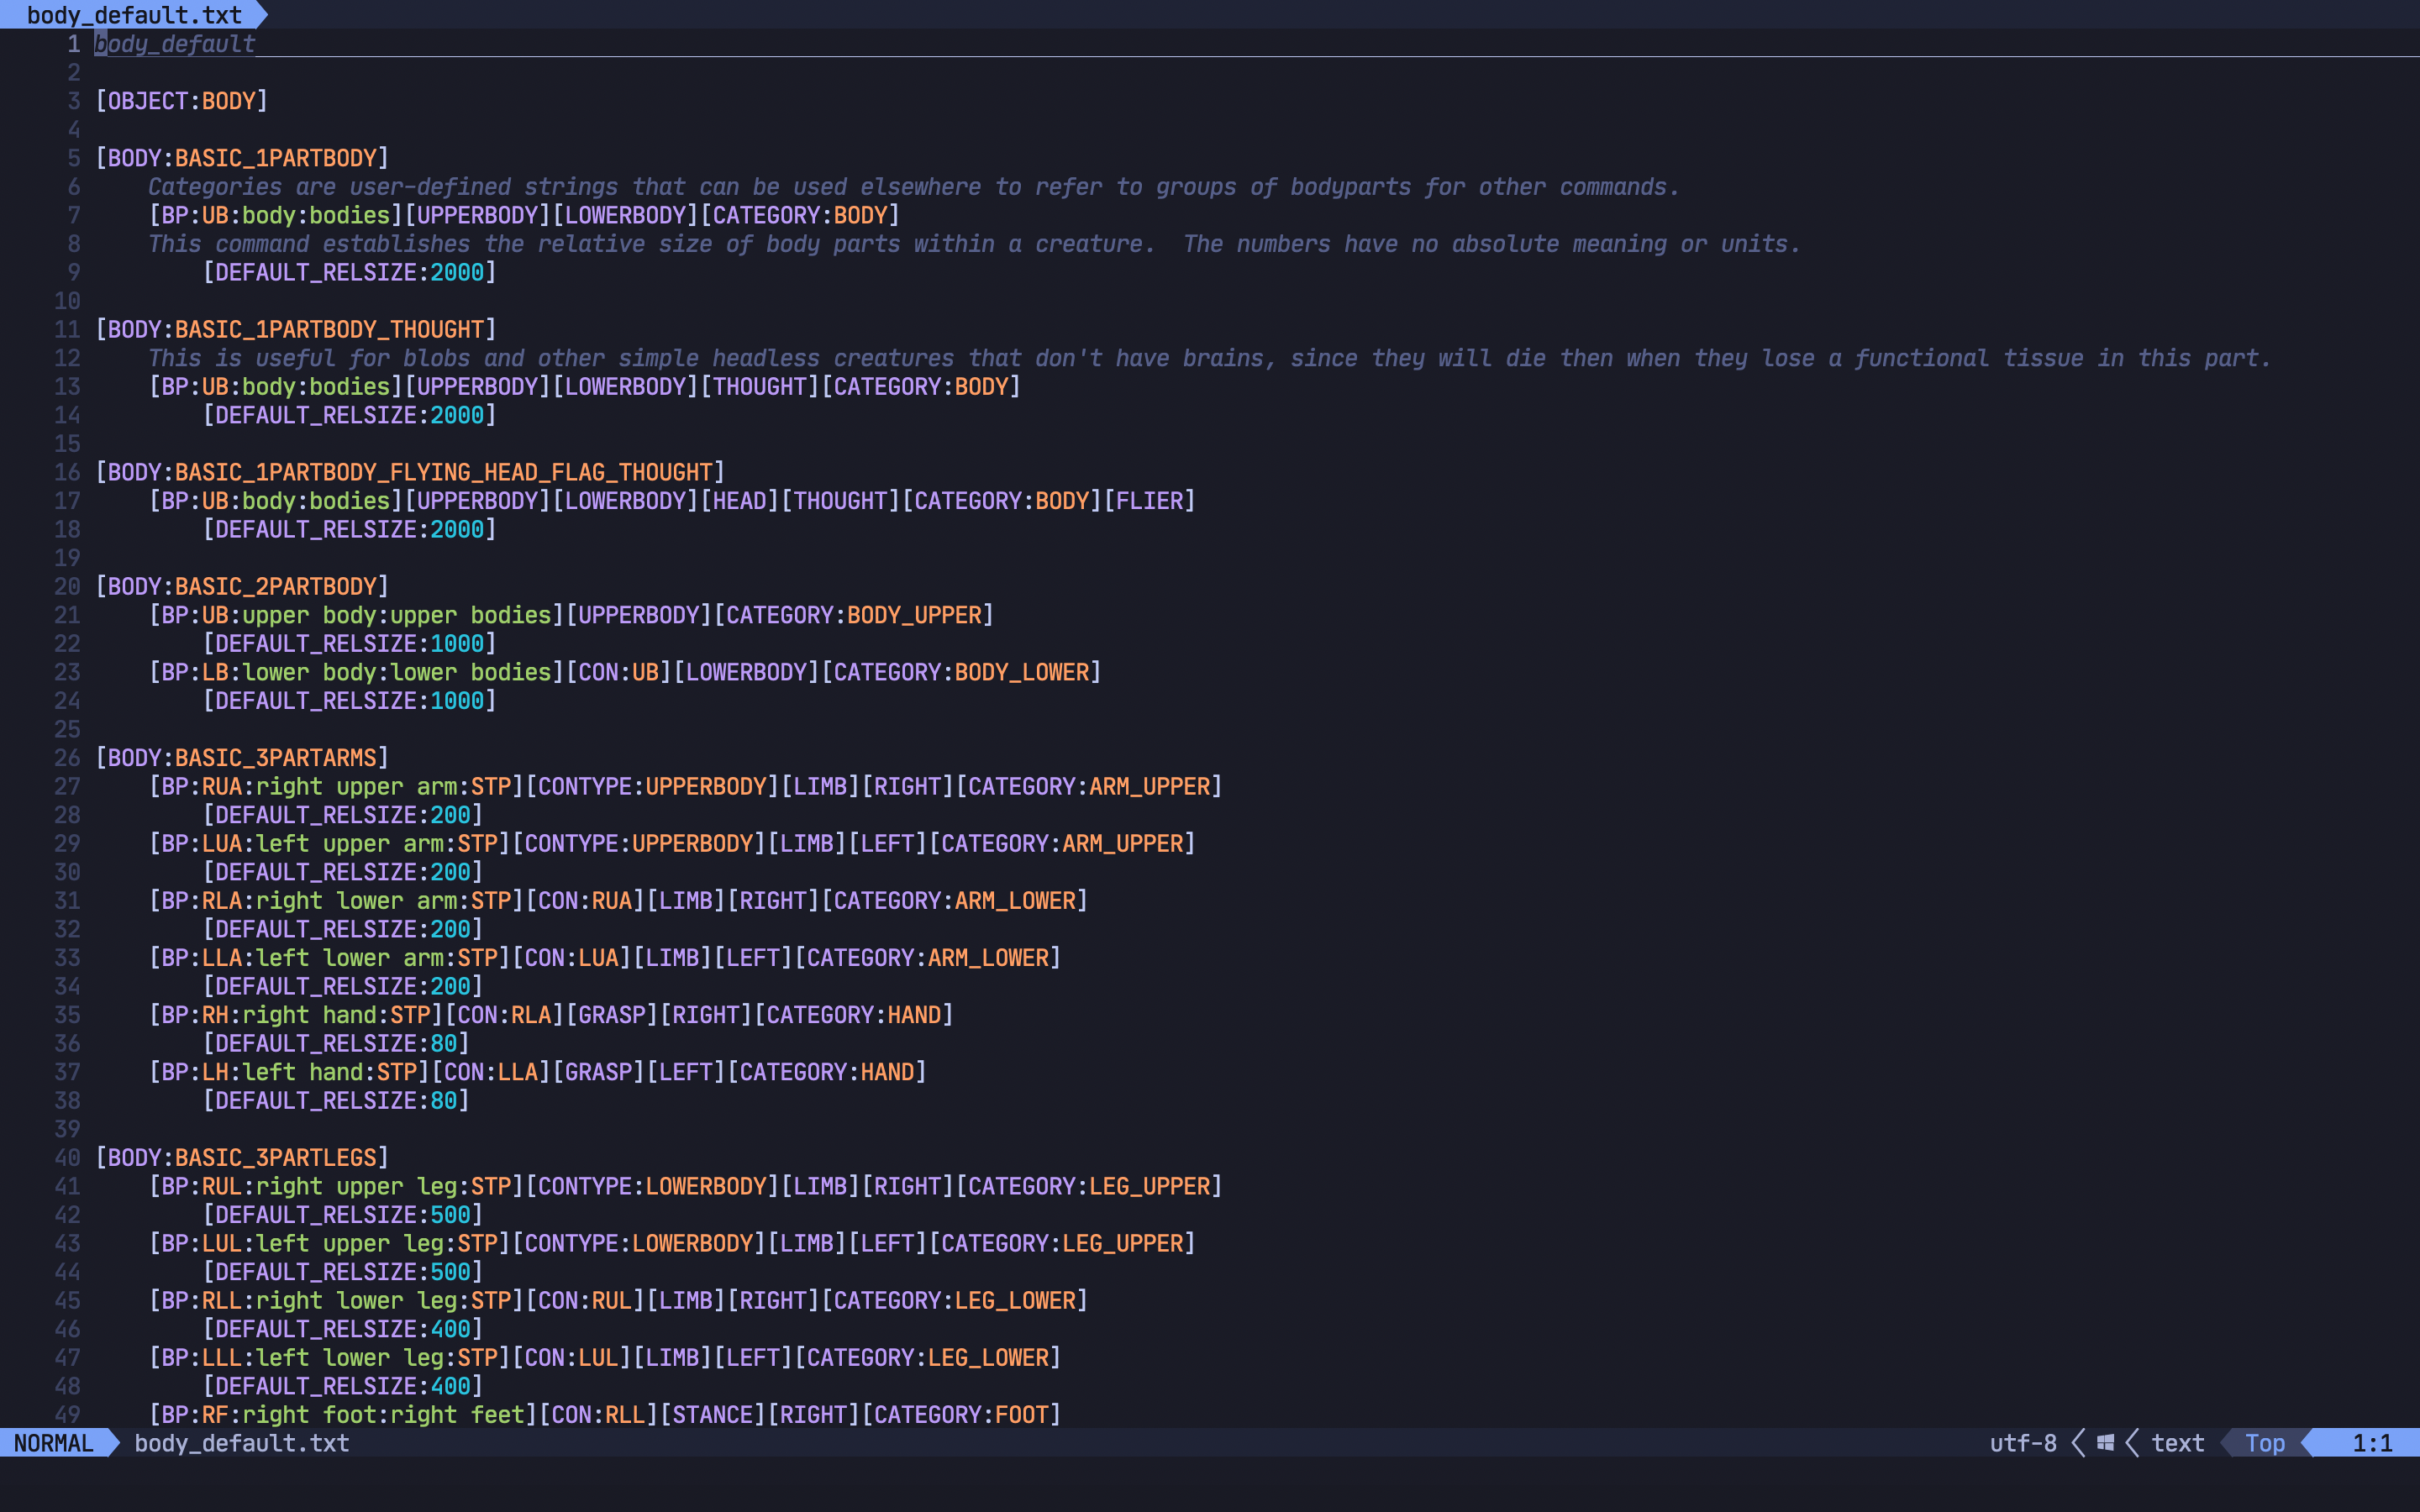Click comment starting 'Categories are user-defined strings'
The image size is (2420, 1512).
(914, 187)
